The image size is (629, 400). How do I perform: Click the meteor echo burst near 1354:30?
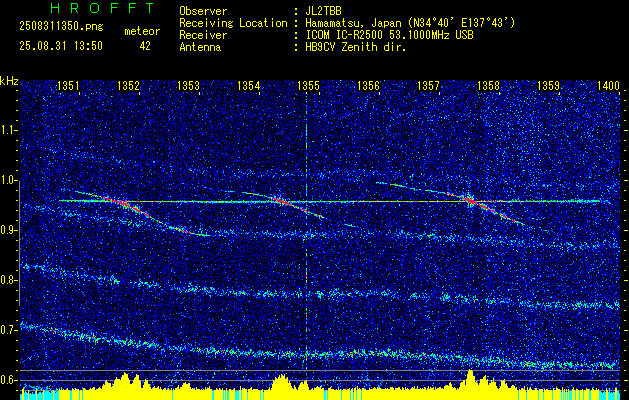281,201
